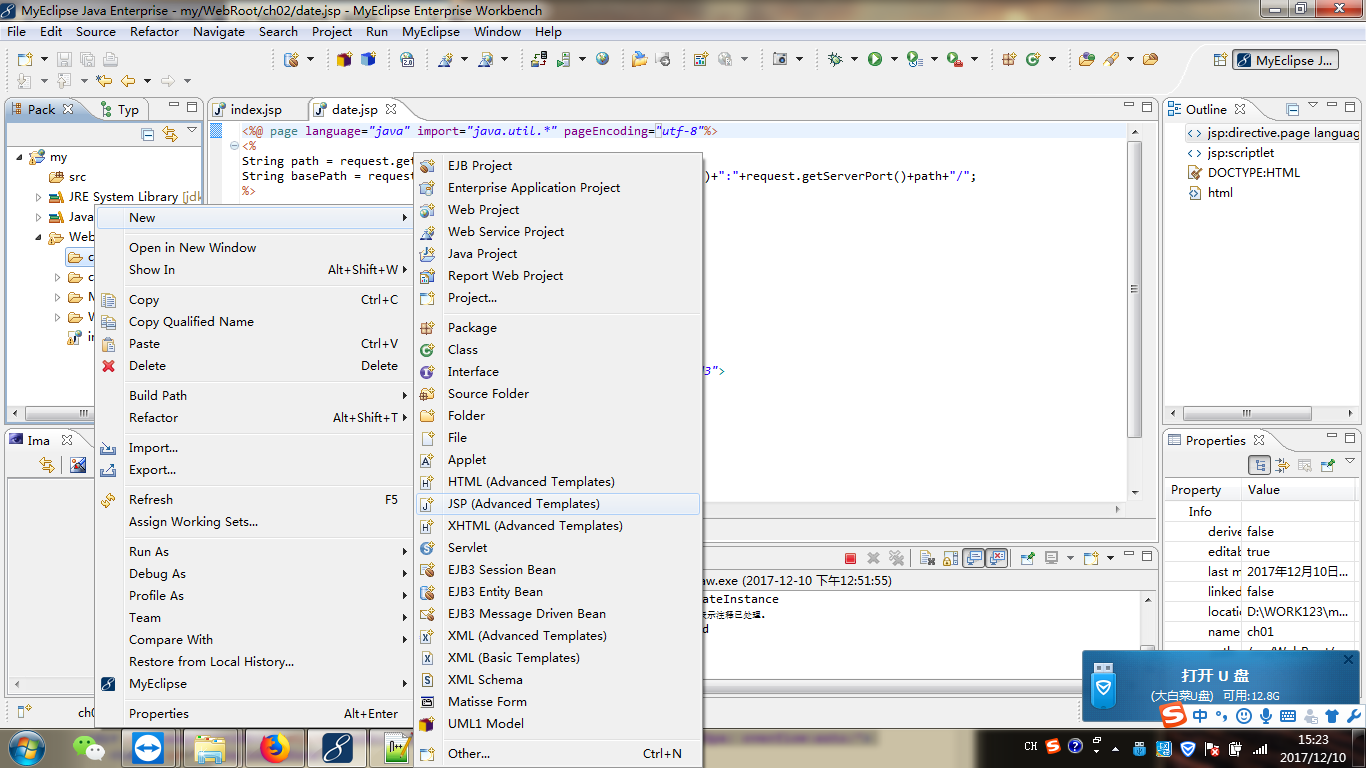The image size is (1366, 768).
Task: Click the WeChat taskbar icon
Action: [x=89, y=748]
